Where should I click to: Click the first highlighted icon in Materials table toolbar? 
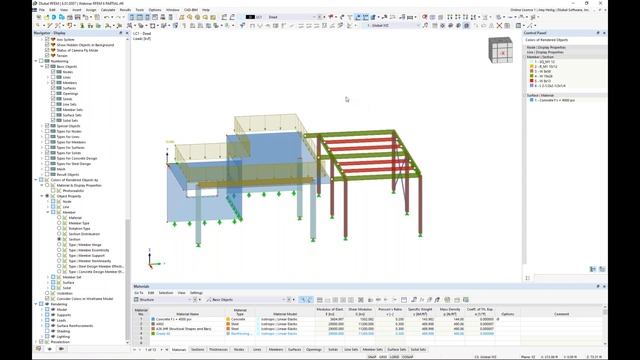pyautogui.click(x=302, y=300)
